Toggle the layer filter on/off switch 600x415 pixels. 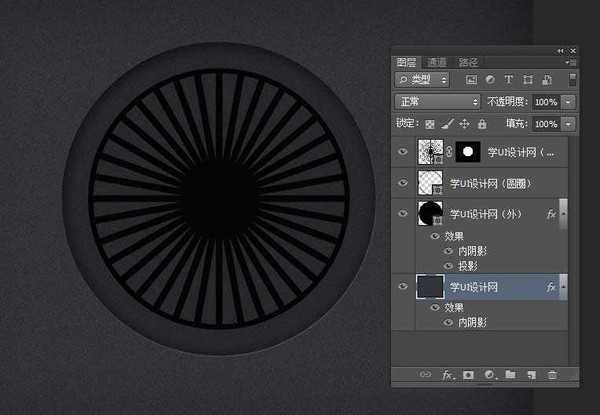[x=572, y=79]
